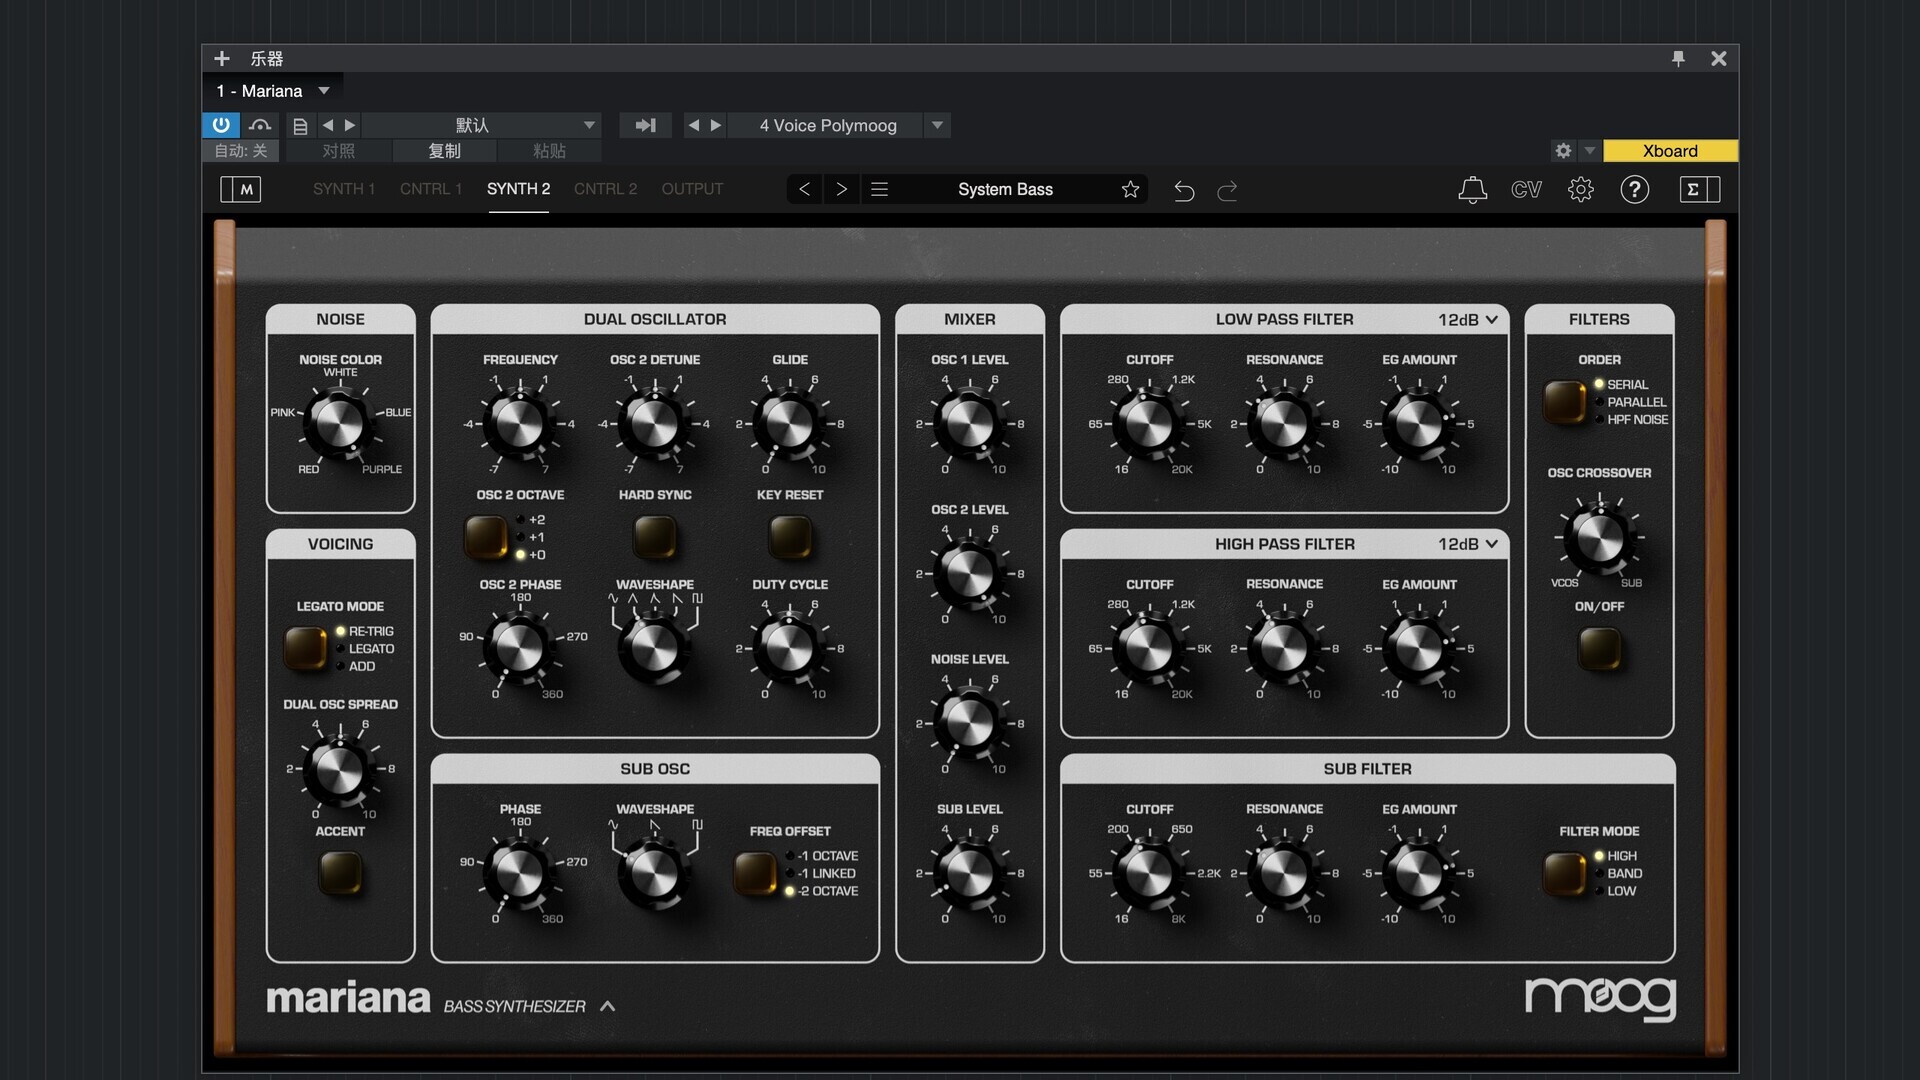Open the CV routing icon

click(x=1526, y=190)
